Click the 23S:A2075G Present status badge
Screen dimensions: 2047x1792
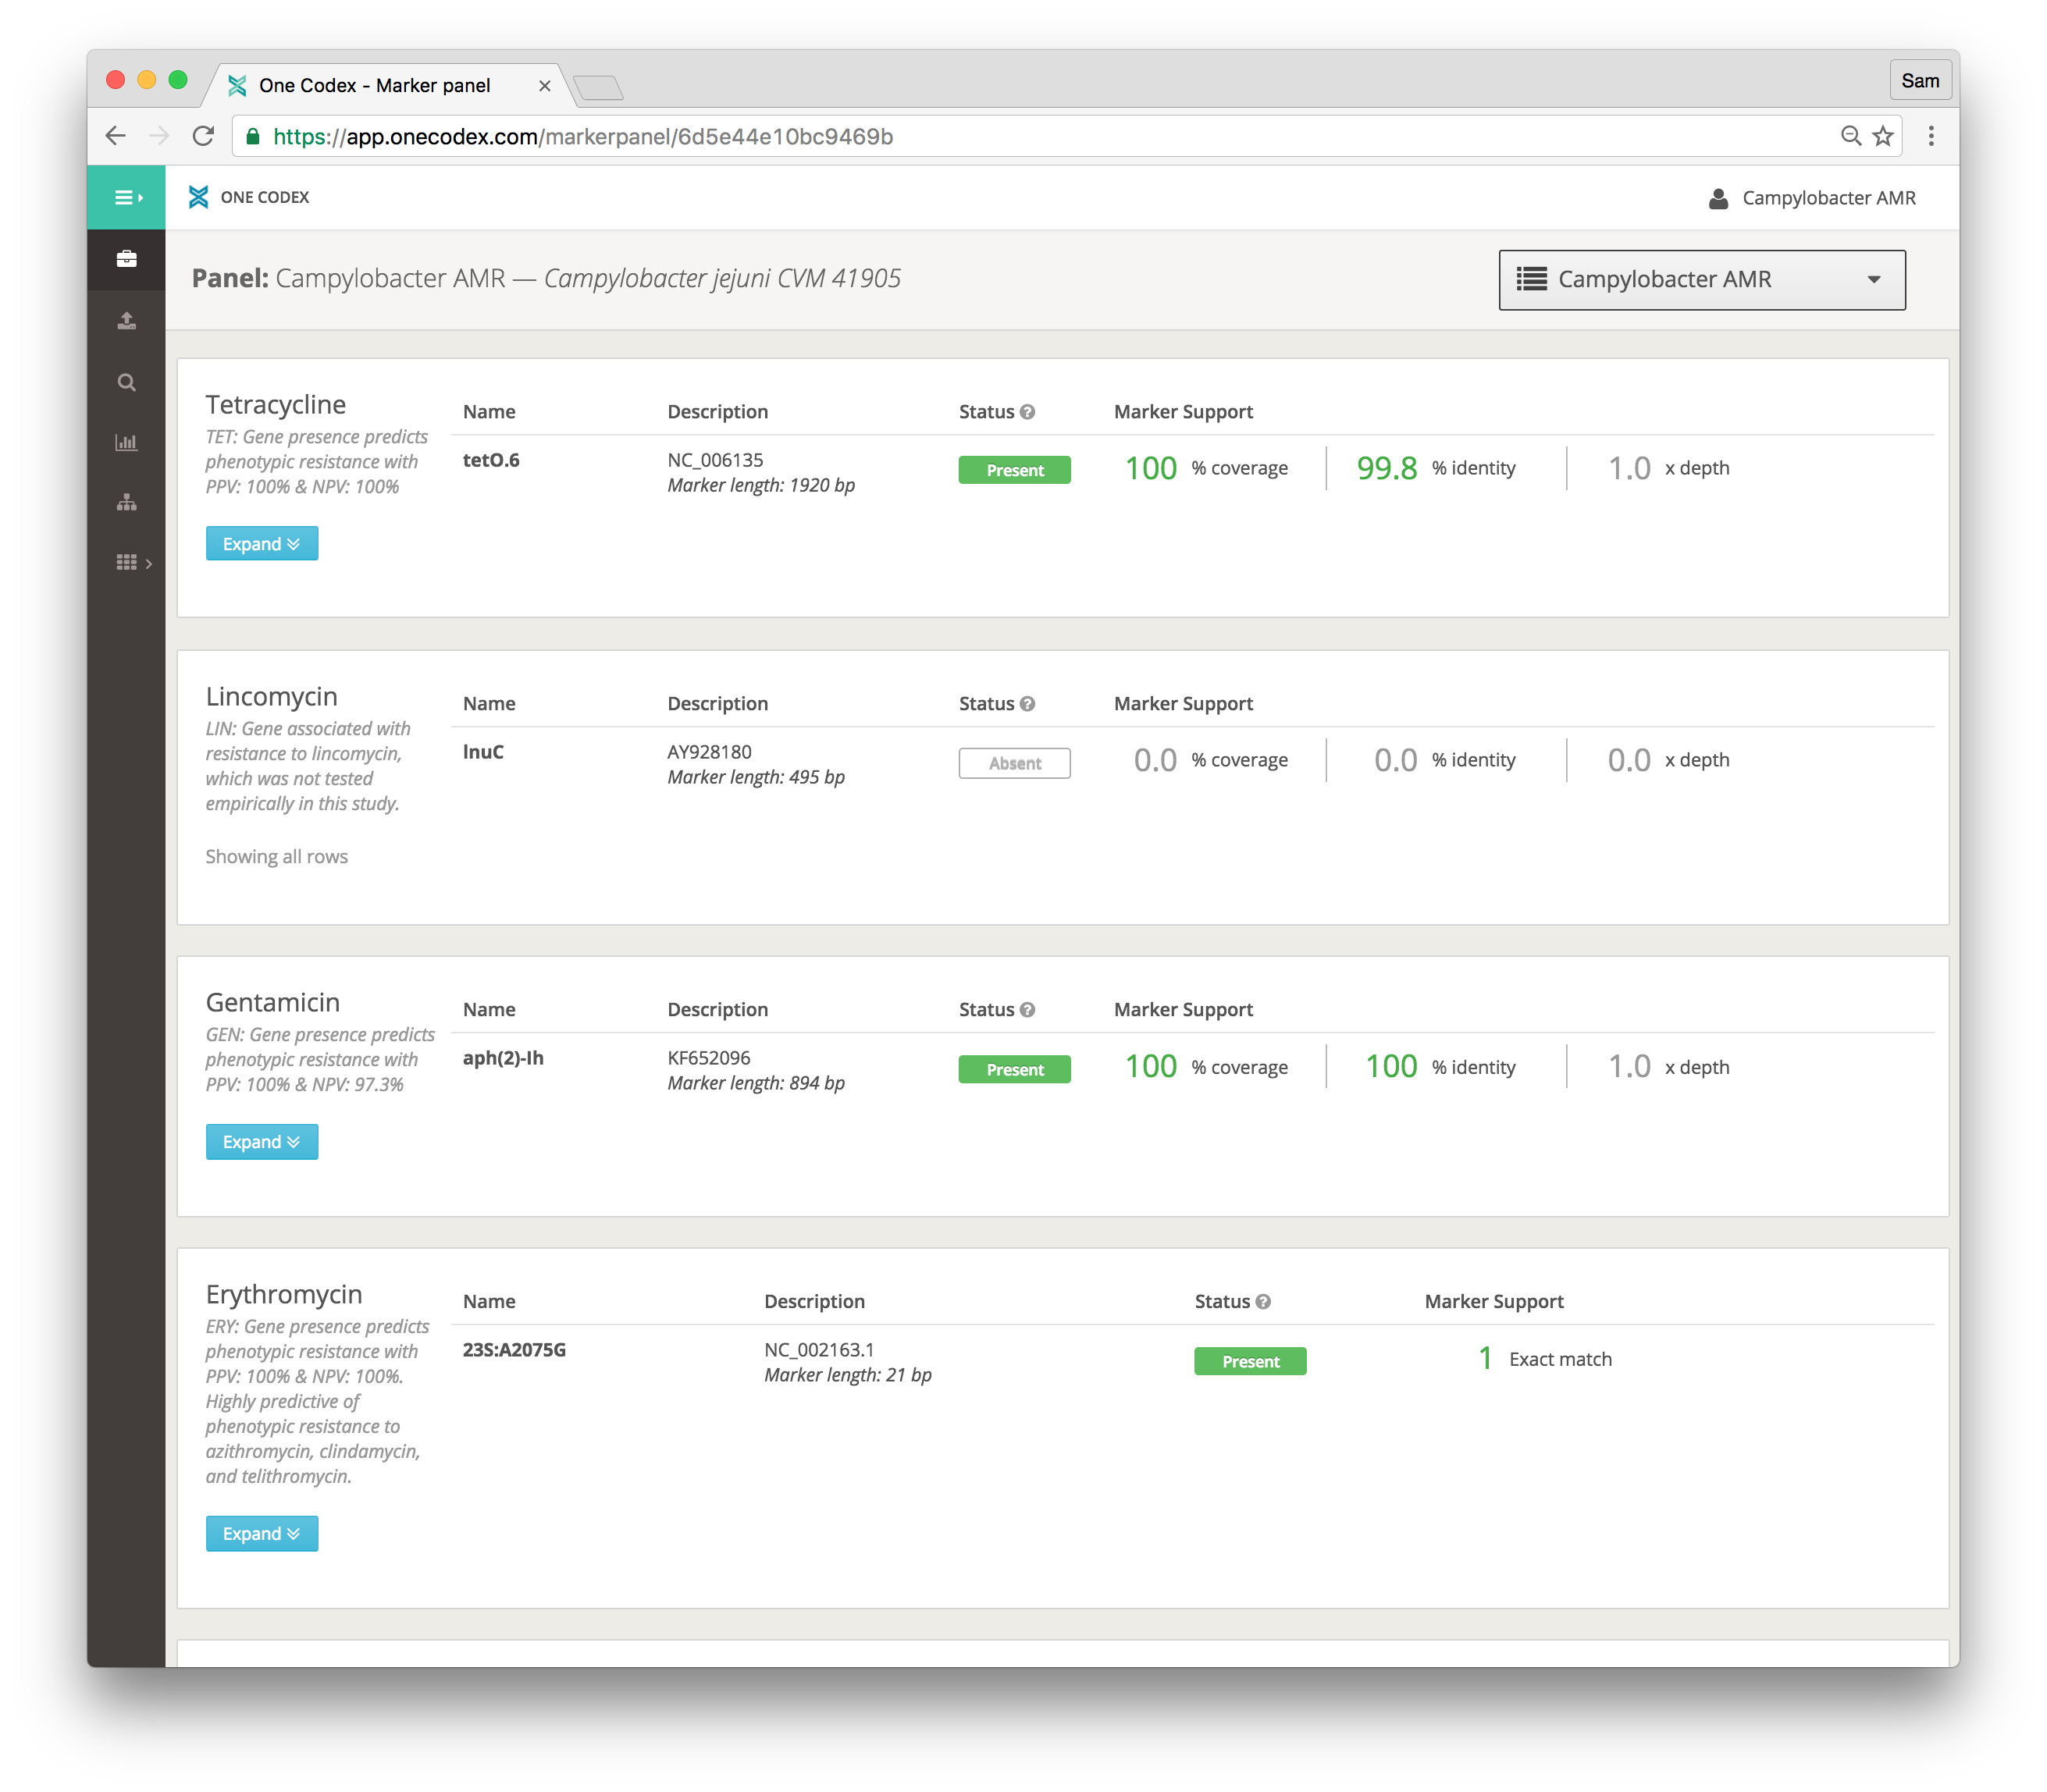(1250, 1361)
